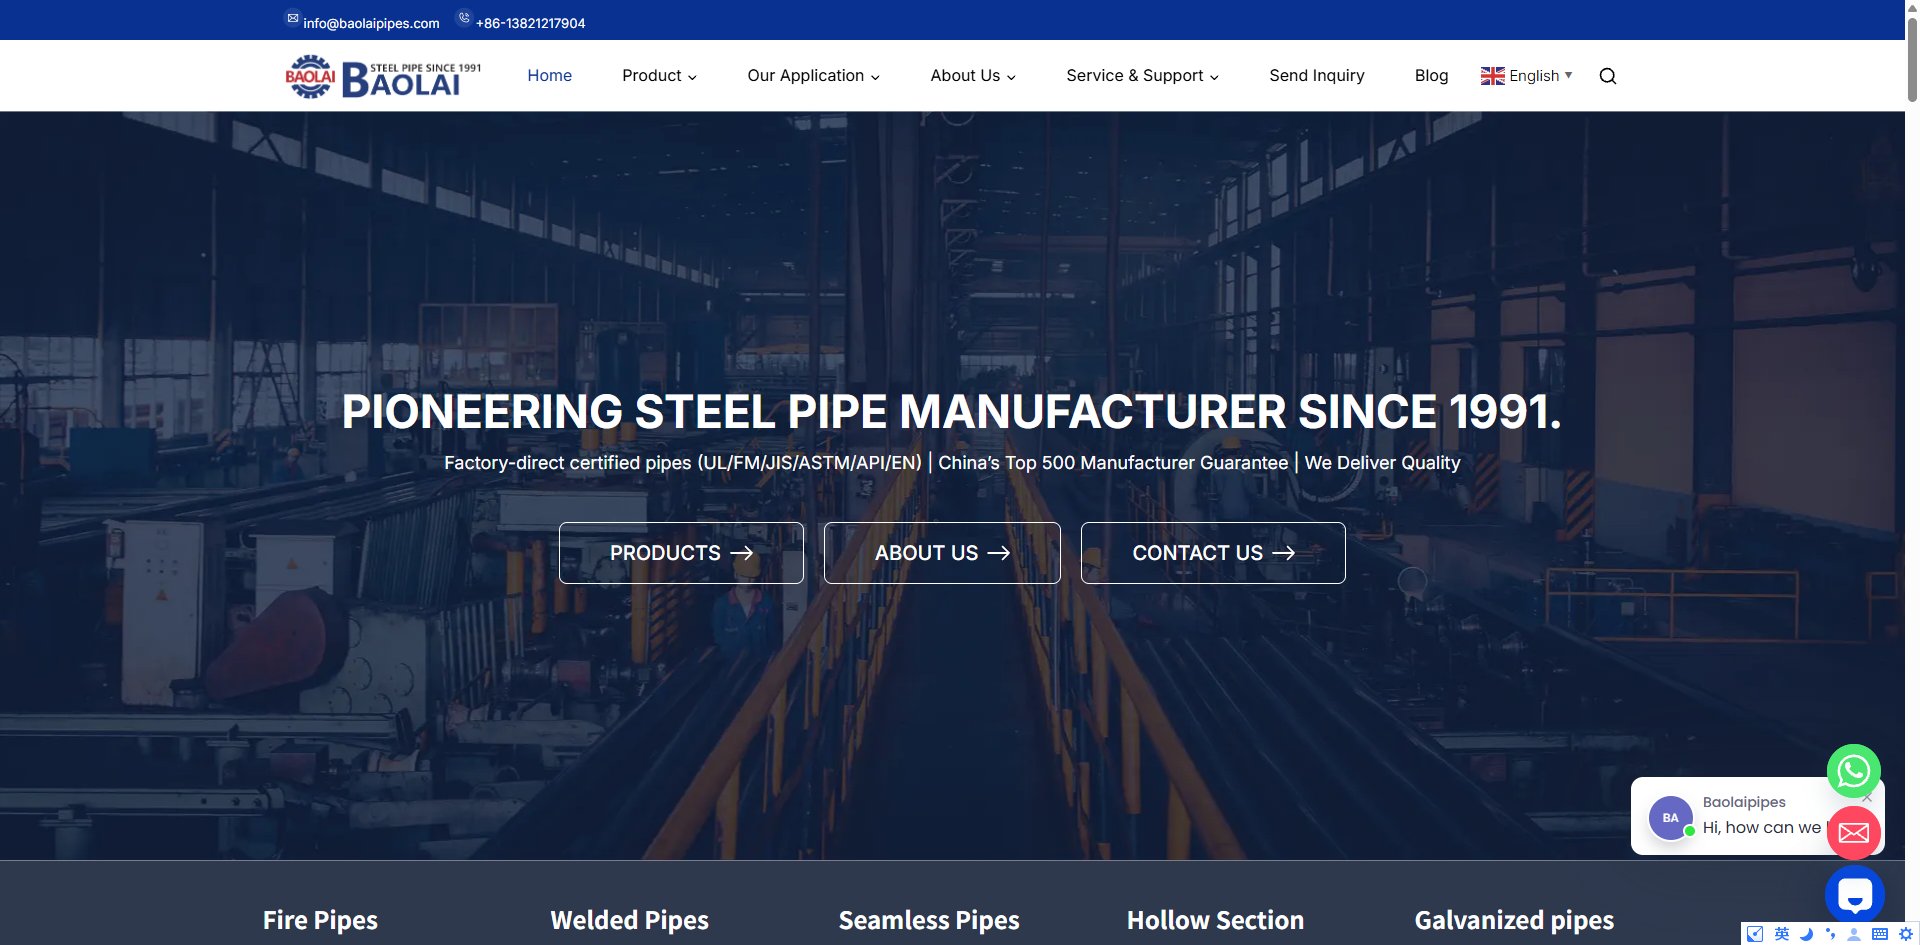1920x945 pixels.
Task: Open the English language selector
Action: [x=1526, y=76]
